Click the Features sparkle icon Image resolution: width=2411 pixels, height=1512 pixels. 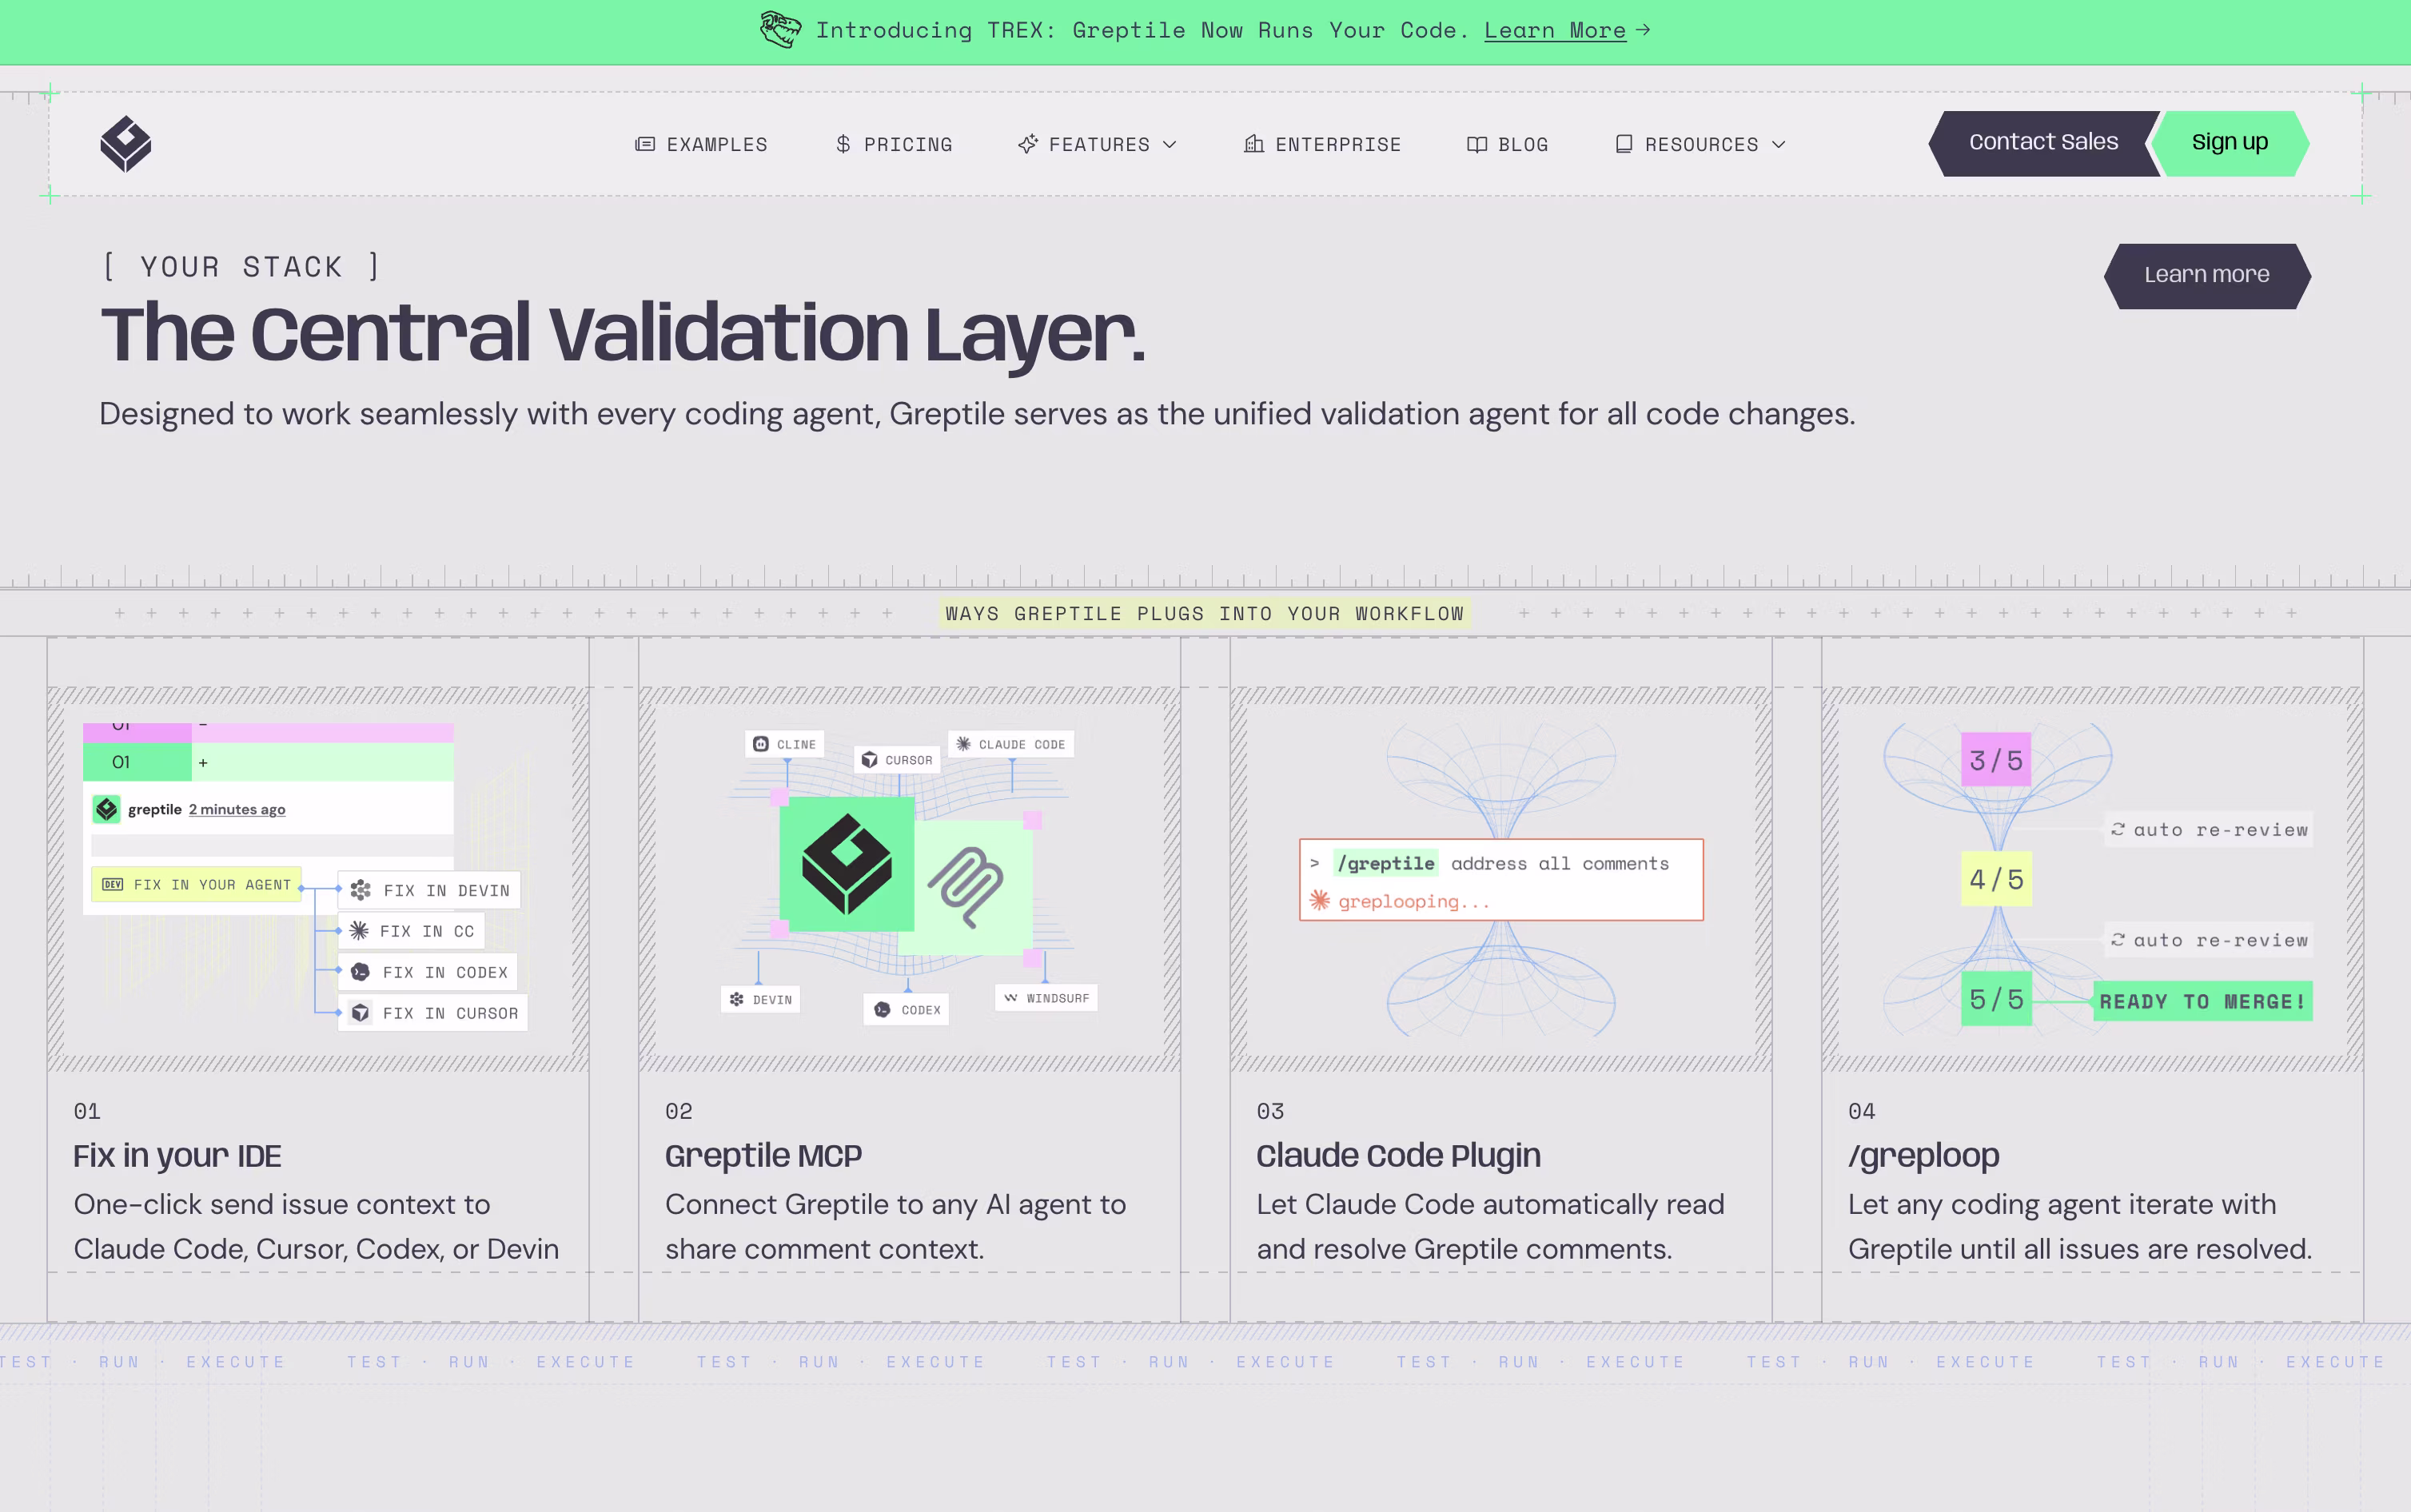pos(1028,144)
